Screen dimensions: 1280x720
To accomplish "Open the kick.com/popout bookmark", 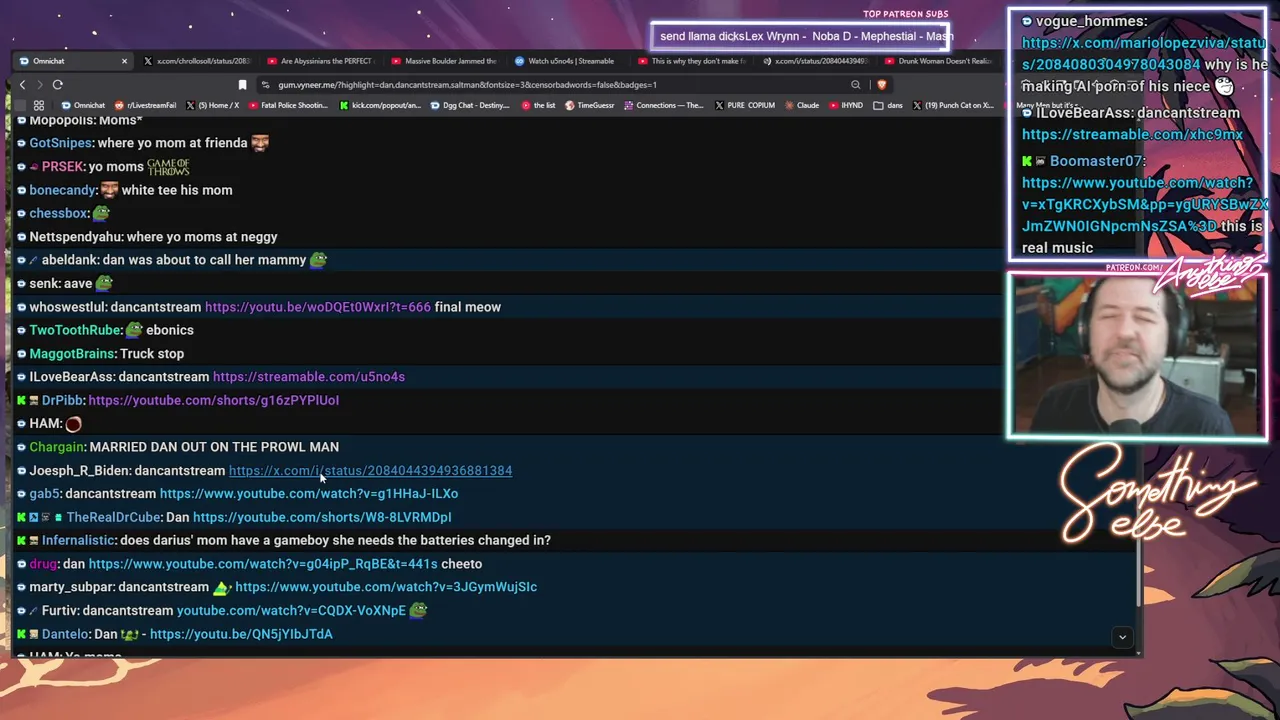I will point(381,105).
